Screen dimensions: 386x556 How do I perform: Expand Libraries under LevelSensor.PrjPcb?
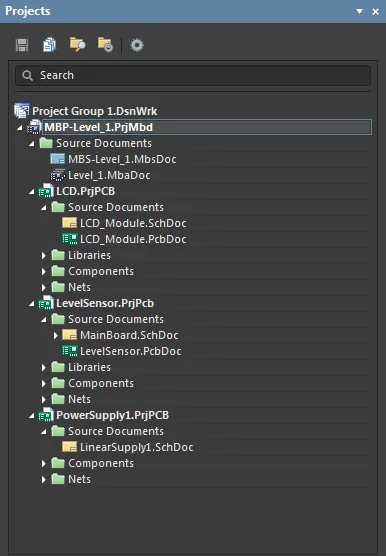pyautogui.click(x=44, y=367)
